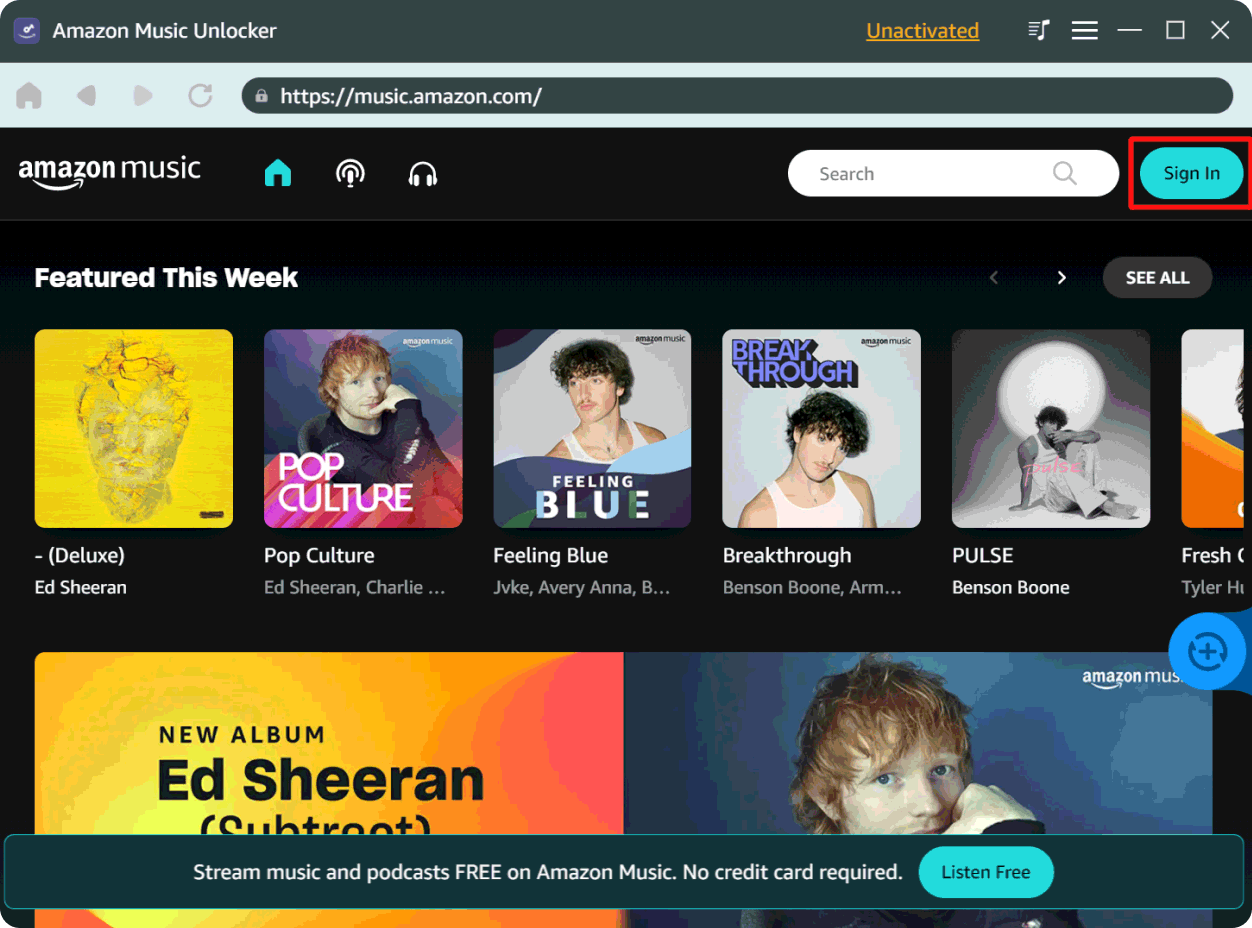
Task: Click the Feeling Blue title text
Action: click(551, 556)
